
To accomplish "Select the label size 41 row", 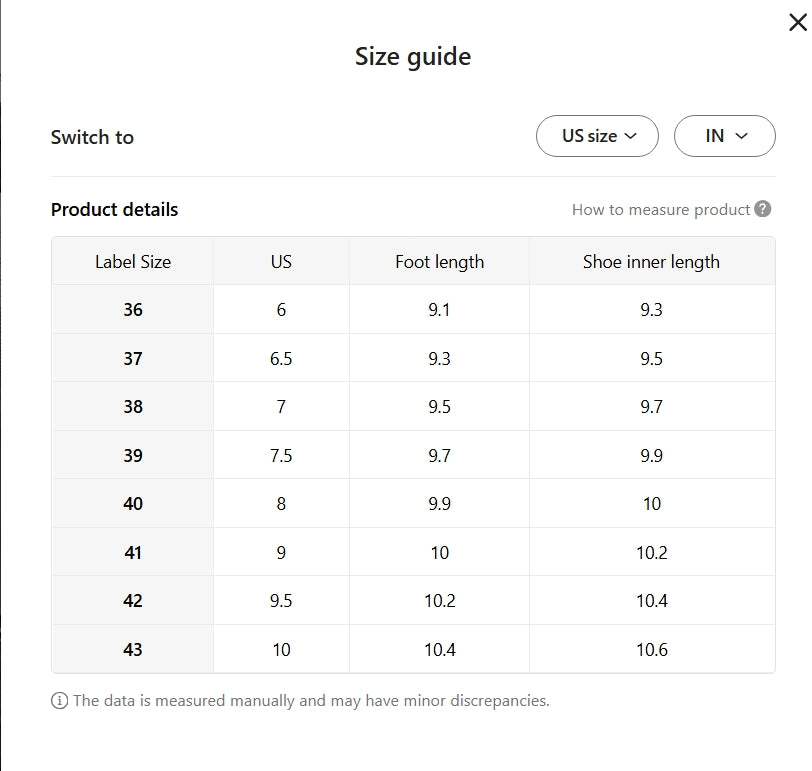I will tap(133, 553).
